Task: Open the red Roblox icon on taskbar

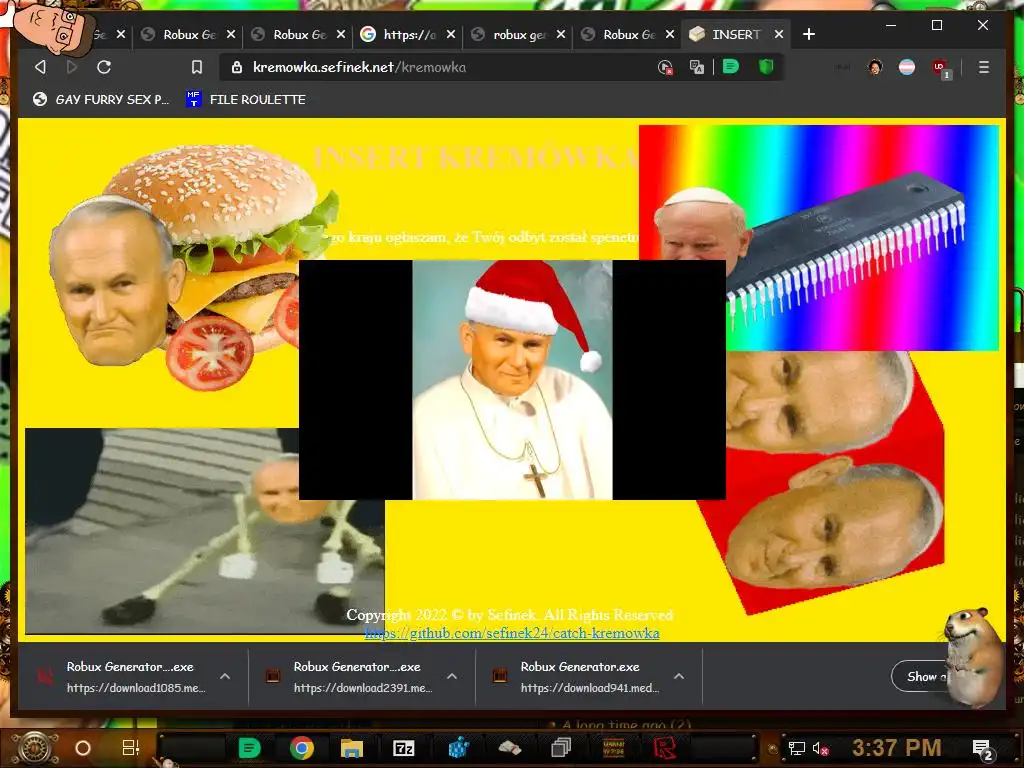Action: click(665, 748)
